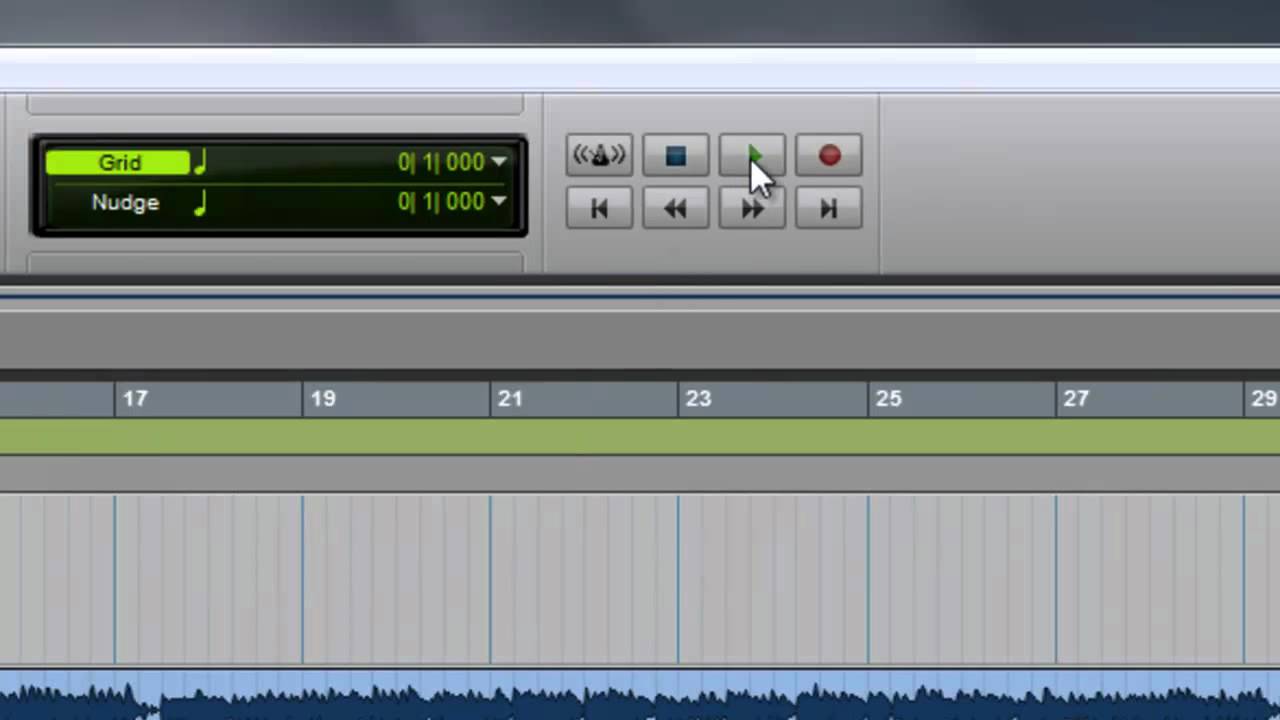1280x720 pixels.
Task: Click the Fast Forward button
Action: [x=752, y=208]
